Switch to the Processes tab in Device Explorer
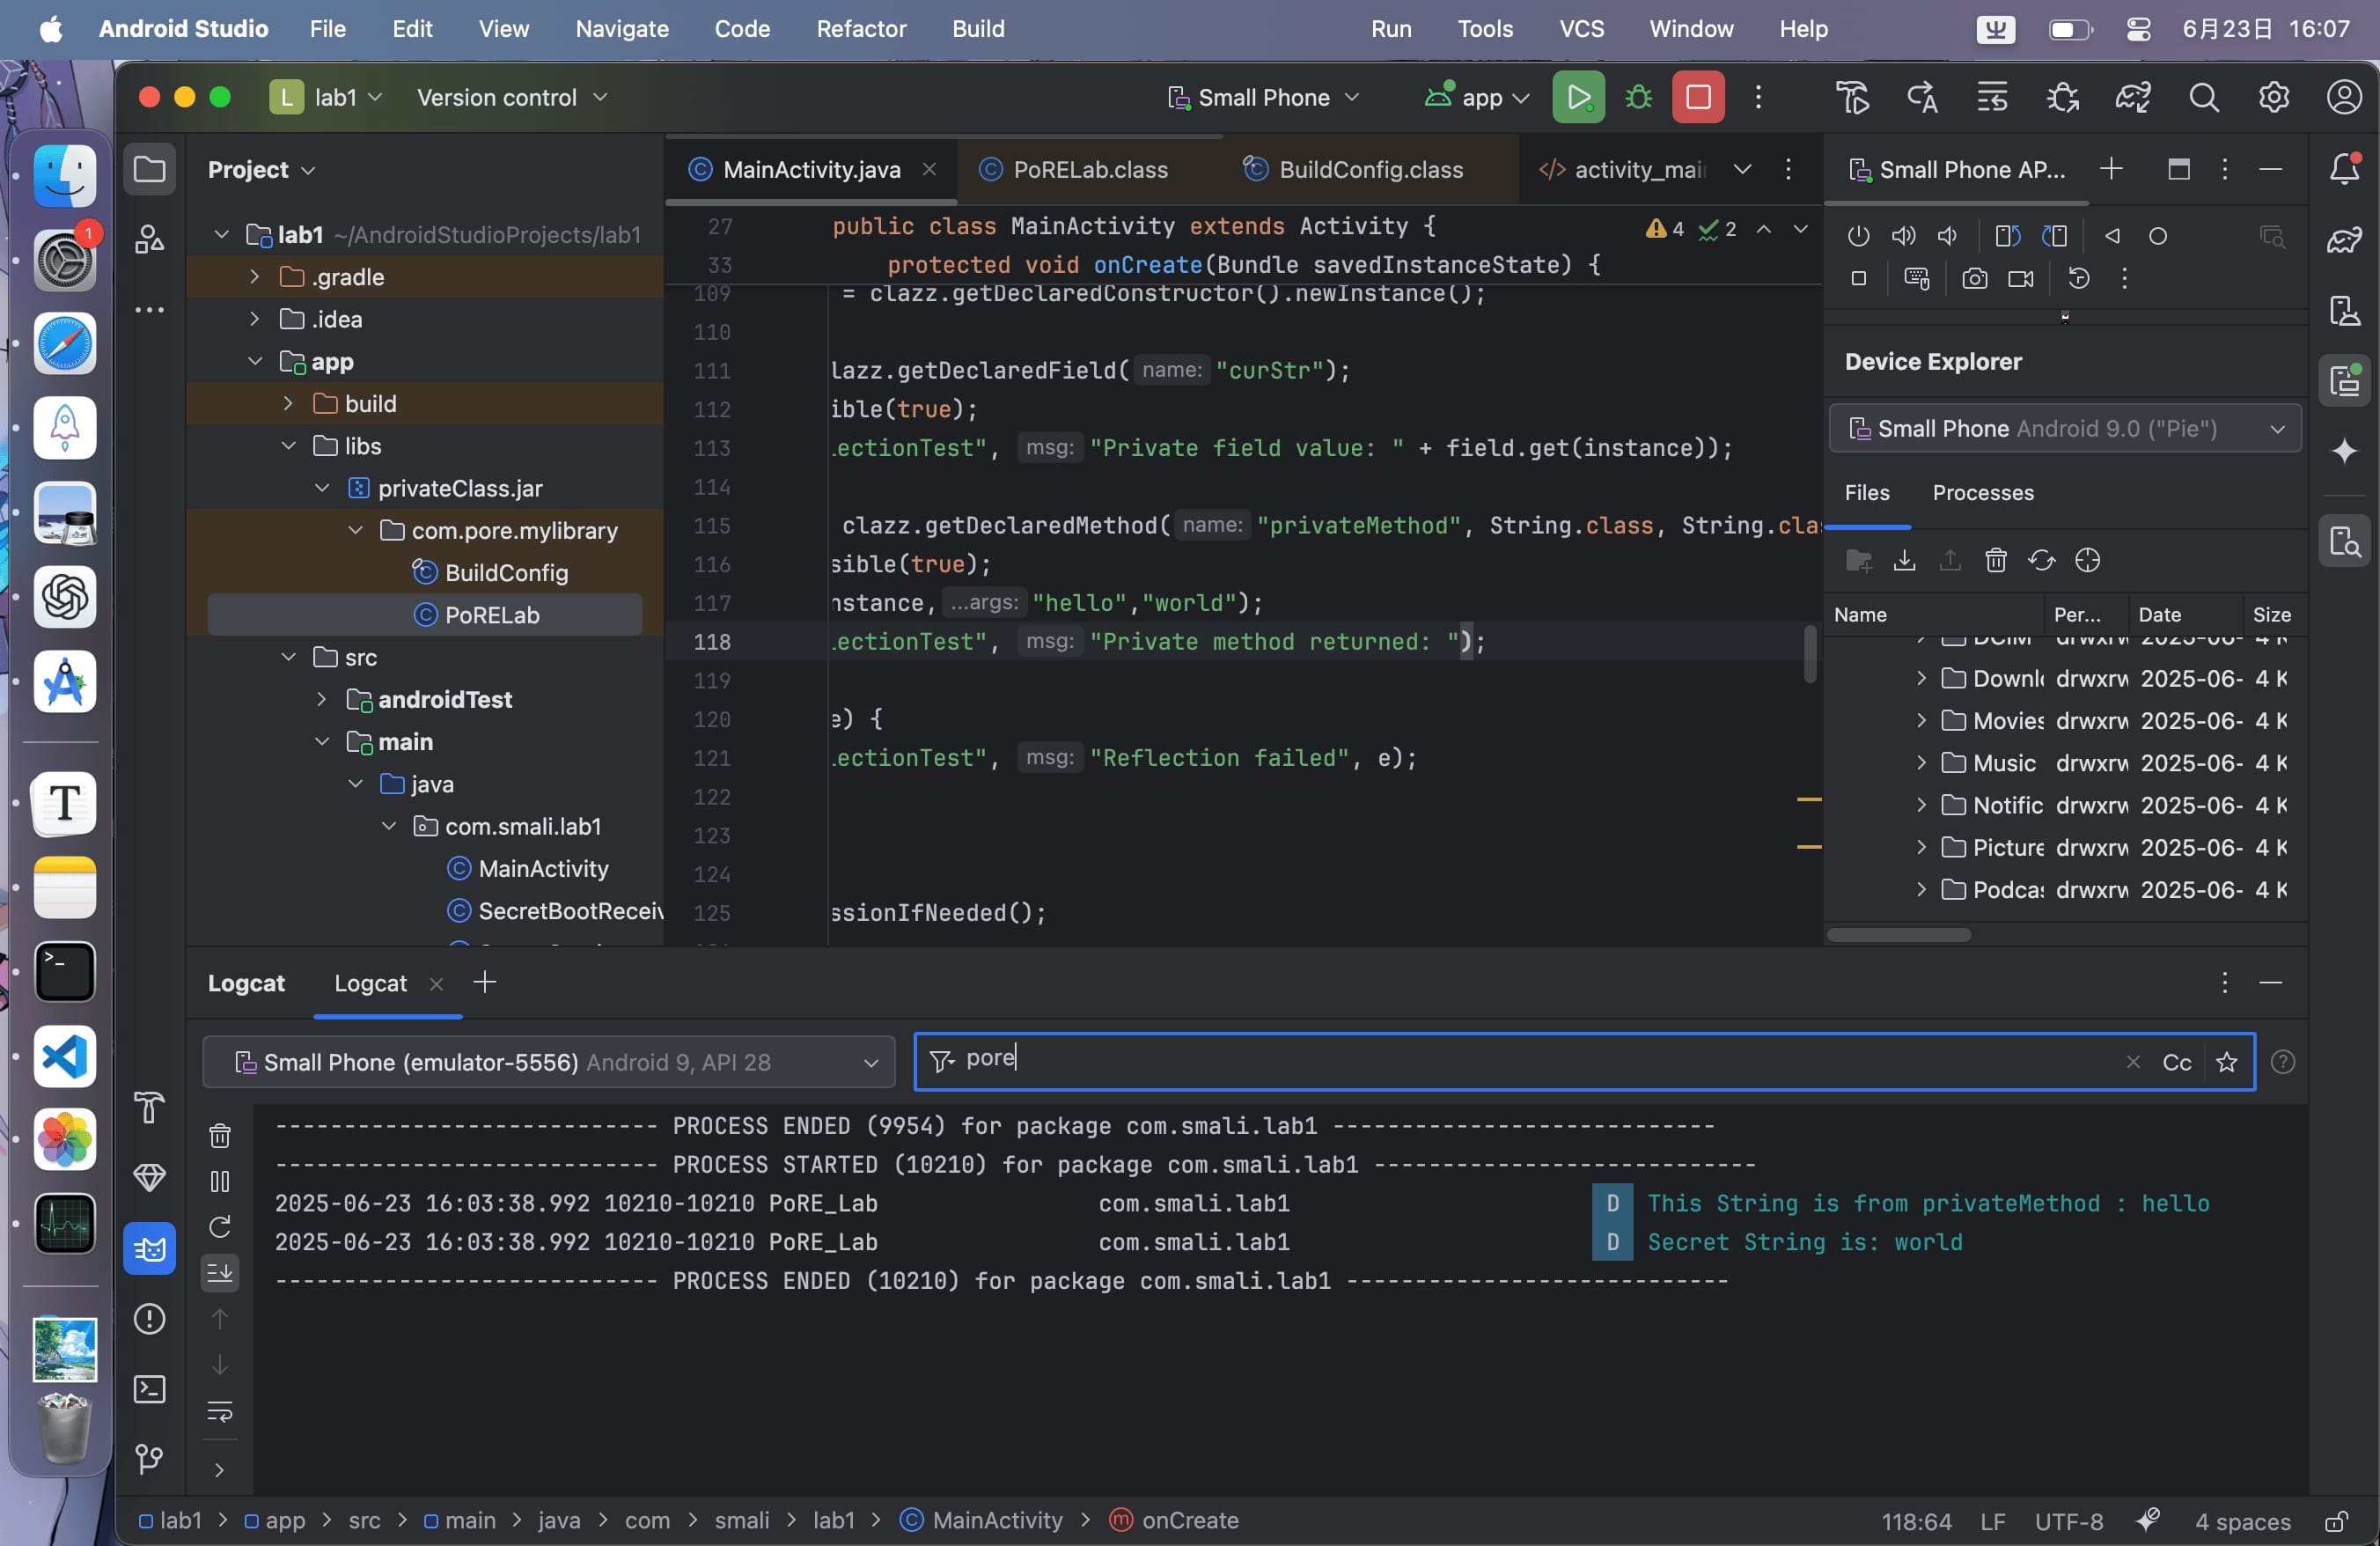This screenshot has height=1546, width=2380. 1982,493
